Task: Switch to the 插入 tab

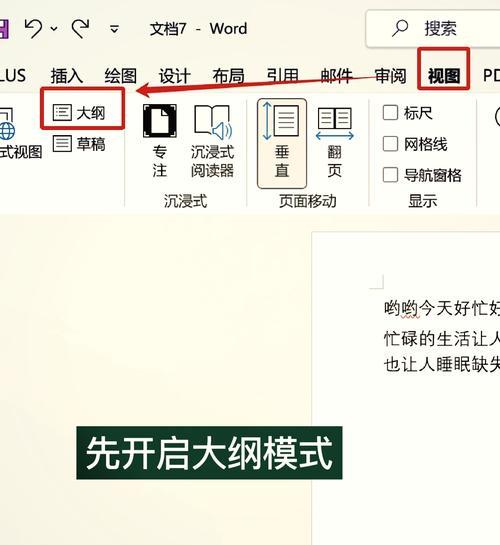Action: coord(67,75)
